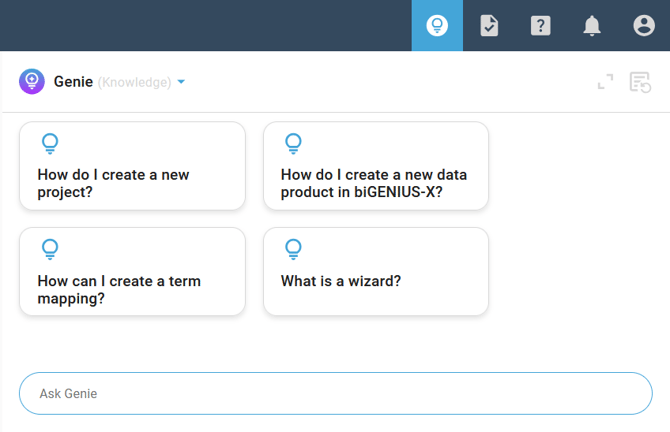This screenshot has height=432, width=670.
Task: Open the user account profile icon
Action: (x=644, y=26)
